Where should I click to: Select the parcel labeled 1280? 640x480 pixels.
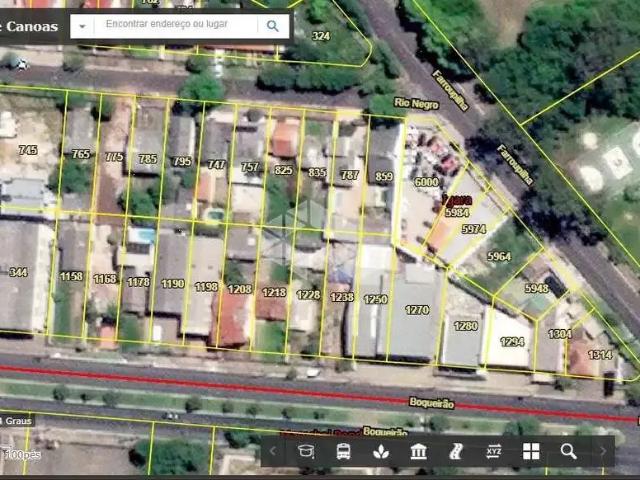465,326
